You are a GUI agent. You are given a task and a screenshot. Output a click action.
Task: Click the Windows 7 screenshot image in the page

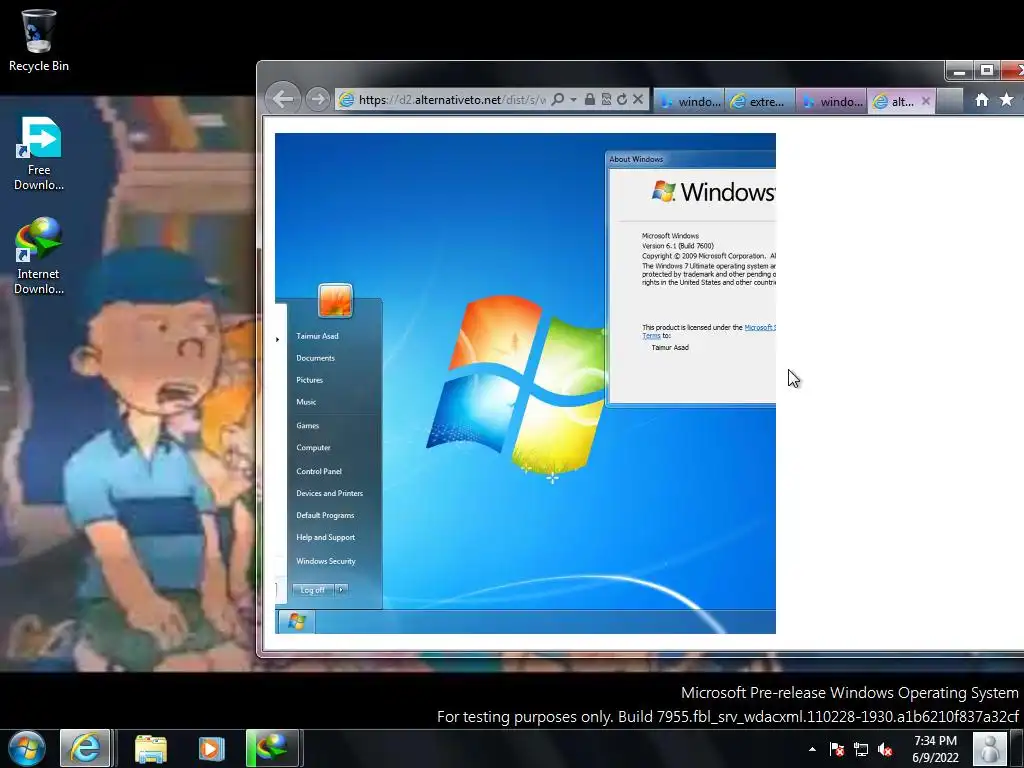point(525,383)
